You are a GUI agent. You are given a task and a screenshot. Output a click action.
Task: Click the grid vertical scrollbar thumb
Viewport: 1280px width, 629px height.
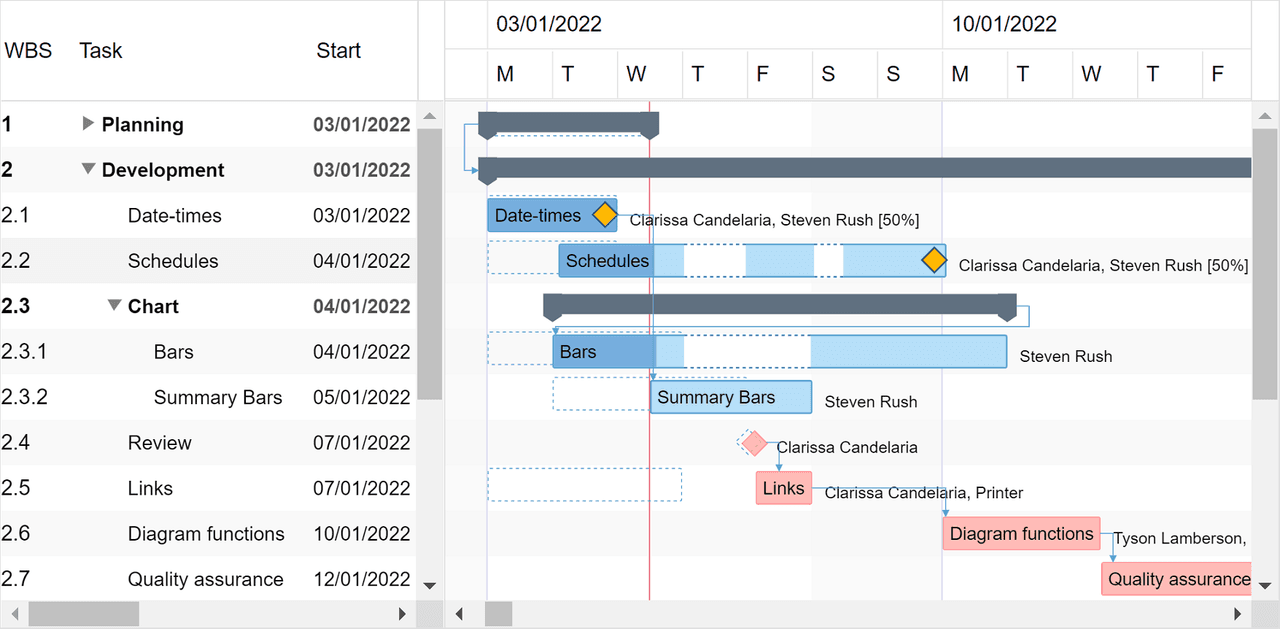(x=430, y=264)
